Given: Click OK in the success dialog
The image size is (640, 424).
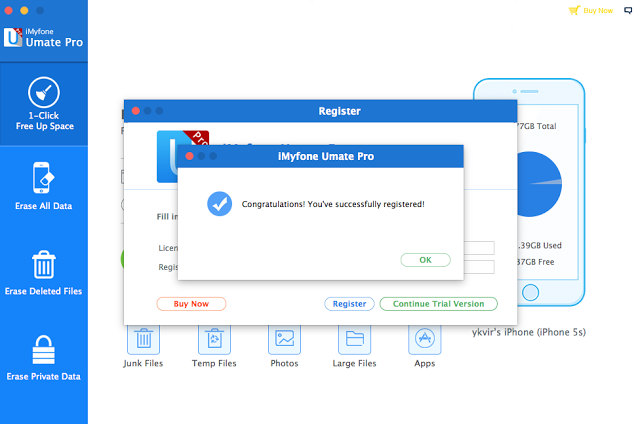Looking at the screenshot, I should coord(425,260).
